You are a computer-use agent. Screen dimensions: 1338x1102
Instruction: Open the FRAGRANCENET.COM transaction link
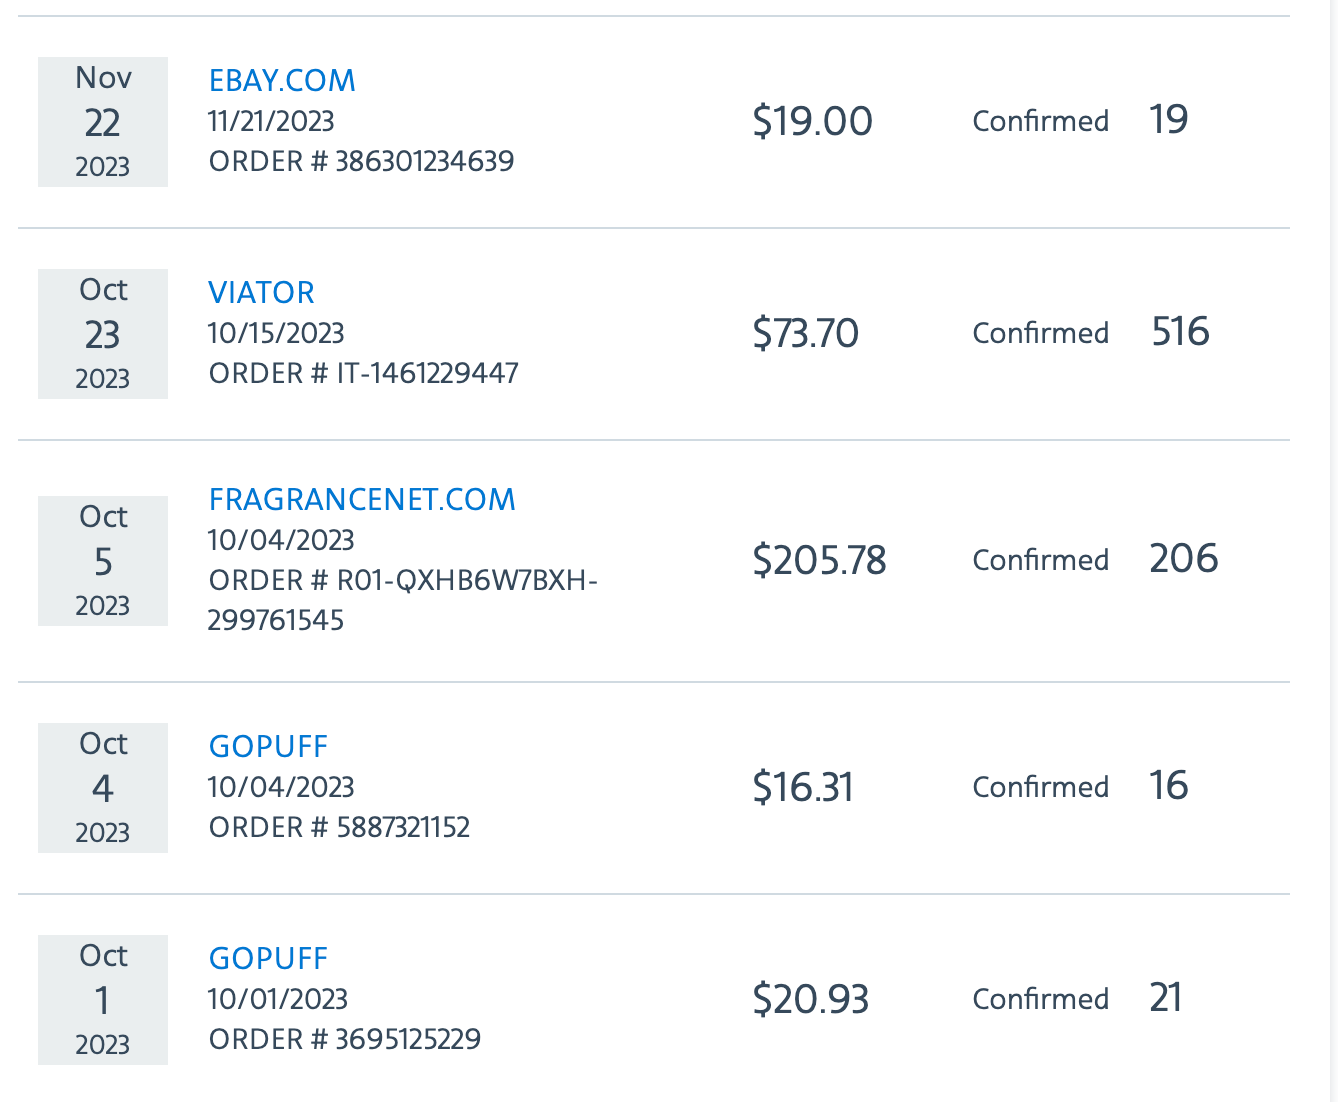click(x=362, y=499)
